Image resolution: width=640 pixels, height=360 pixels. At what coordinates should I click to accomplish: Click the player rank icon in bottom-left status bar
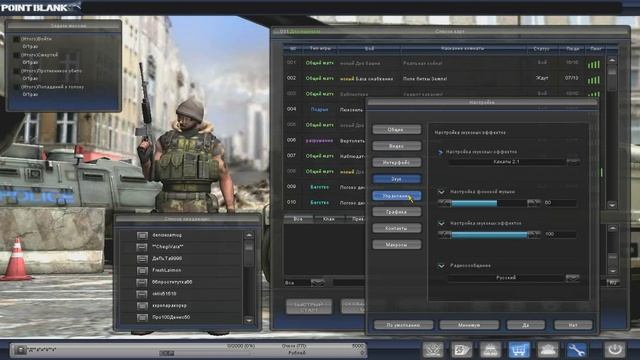(19, 350)
